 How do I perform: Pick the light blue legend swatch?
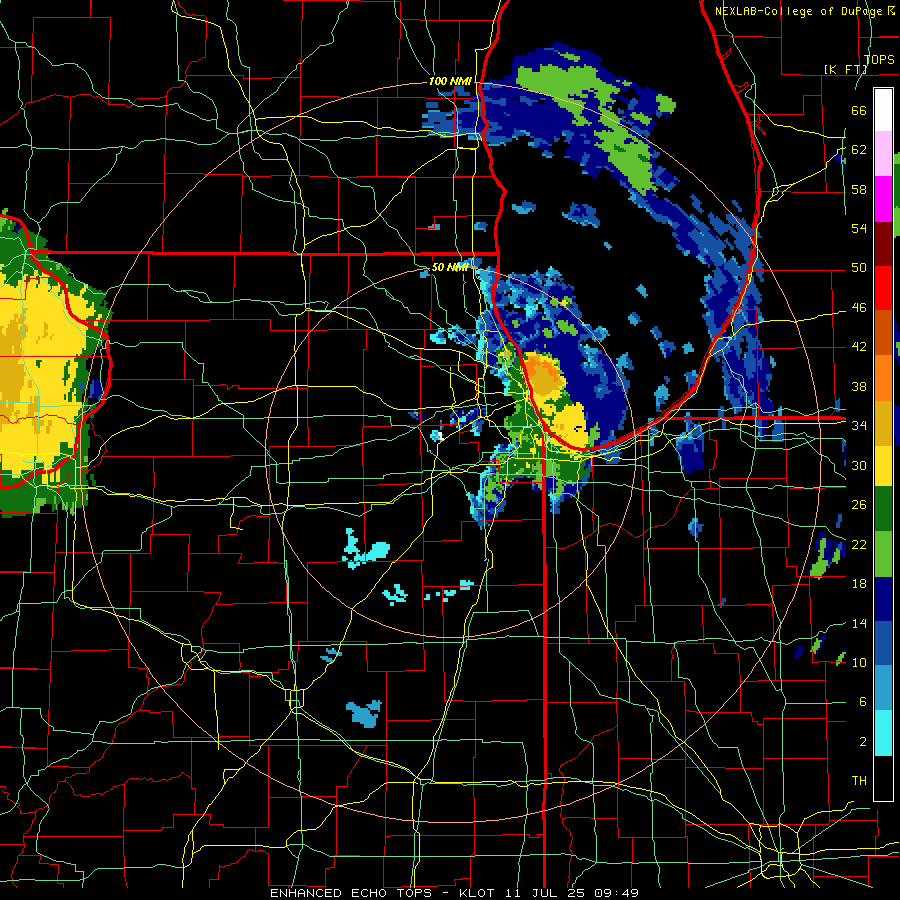point(883,688)
